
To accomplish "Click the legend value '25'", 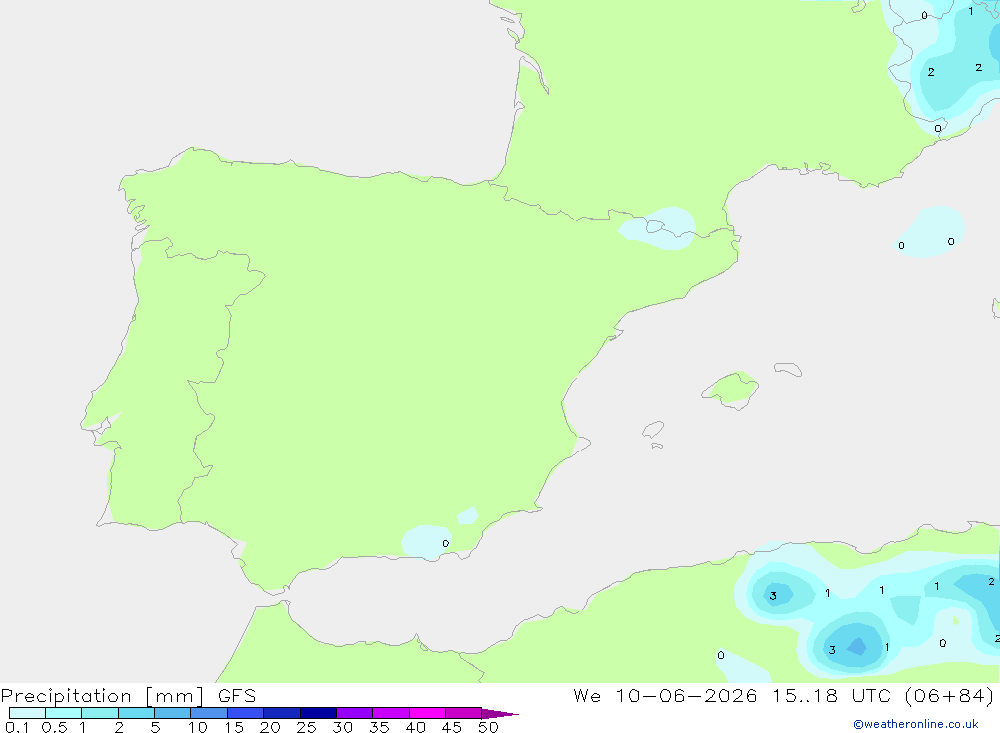I will pyautogui.click(x=306, y=727).
